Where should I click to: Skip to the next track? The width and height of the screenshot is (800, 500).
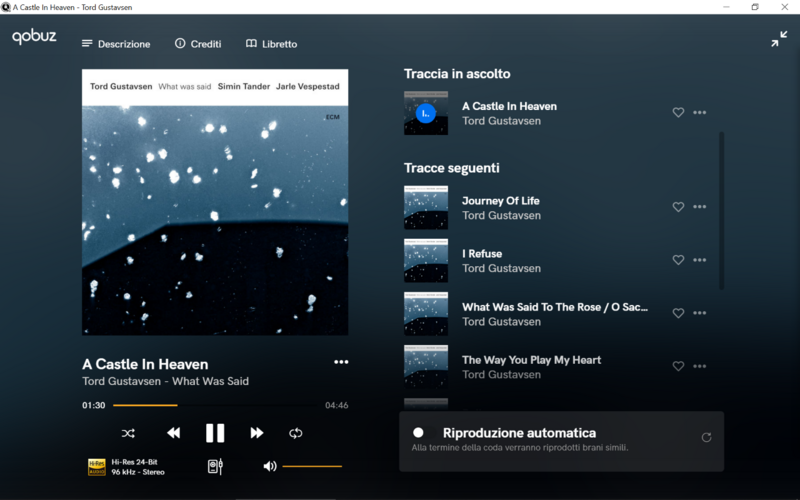click(257, 433)
